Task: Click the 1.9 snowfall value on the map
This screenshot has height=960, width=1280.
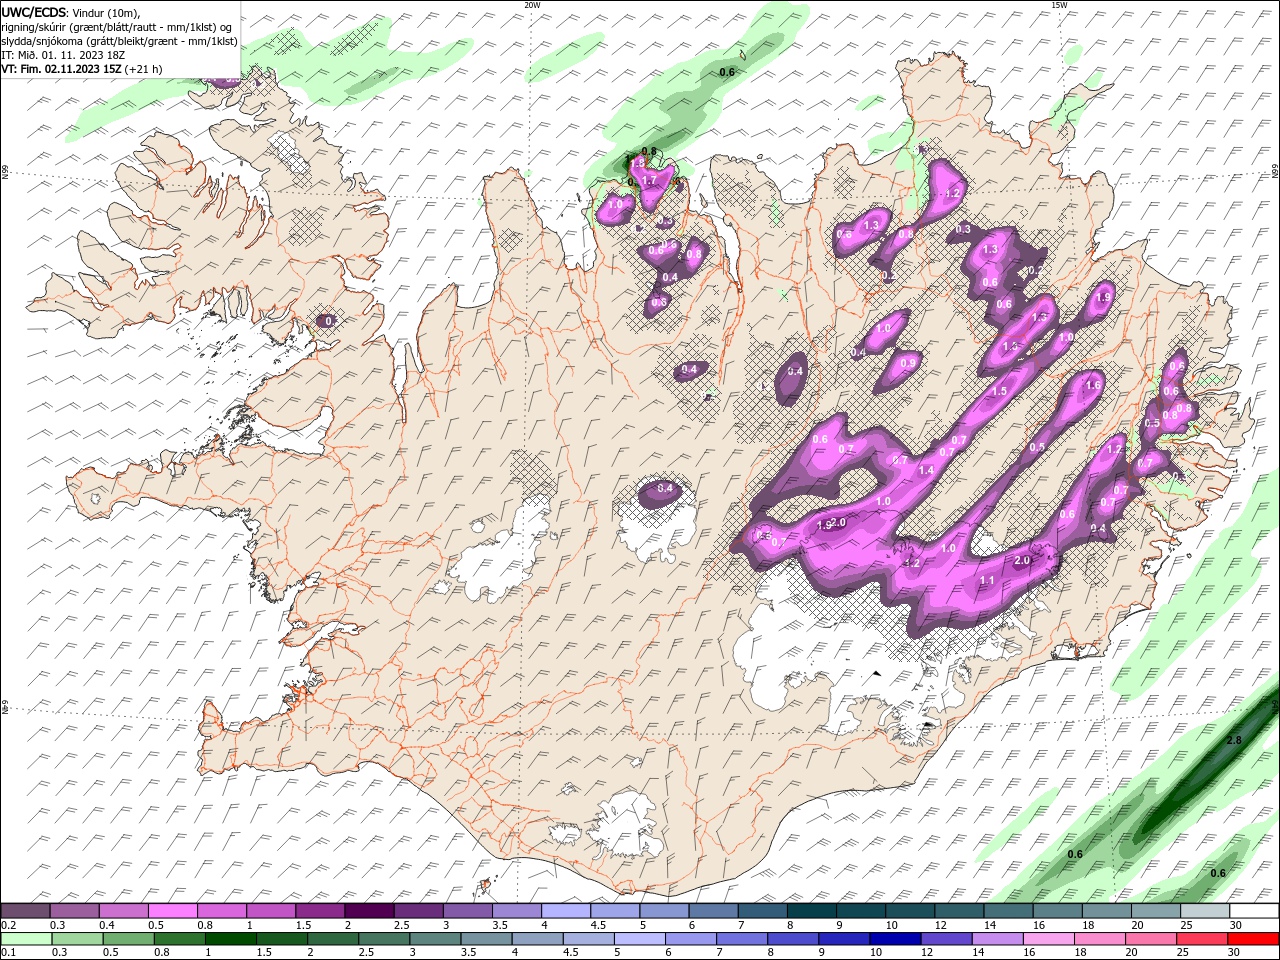Action: (x=1104, y=297)
